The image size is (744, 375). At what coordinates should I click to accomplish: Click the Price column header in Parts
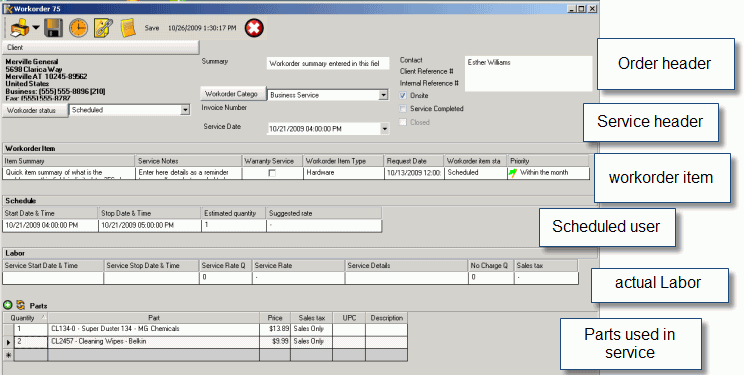tap(275, 318)
